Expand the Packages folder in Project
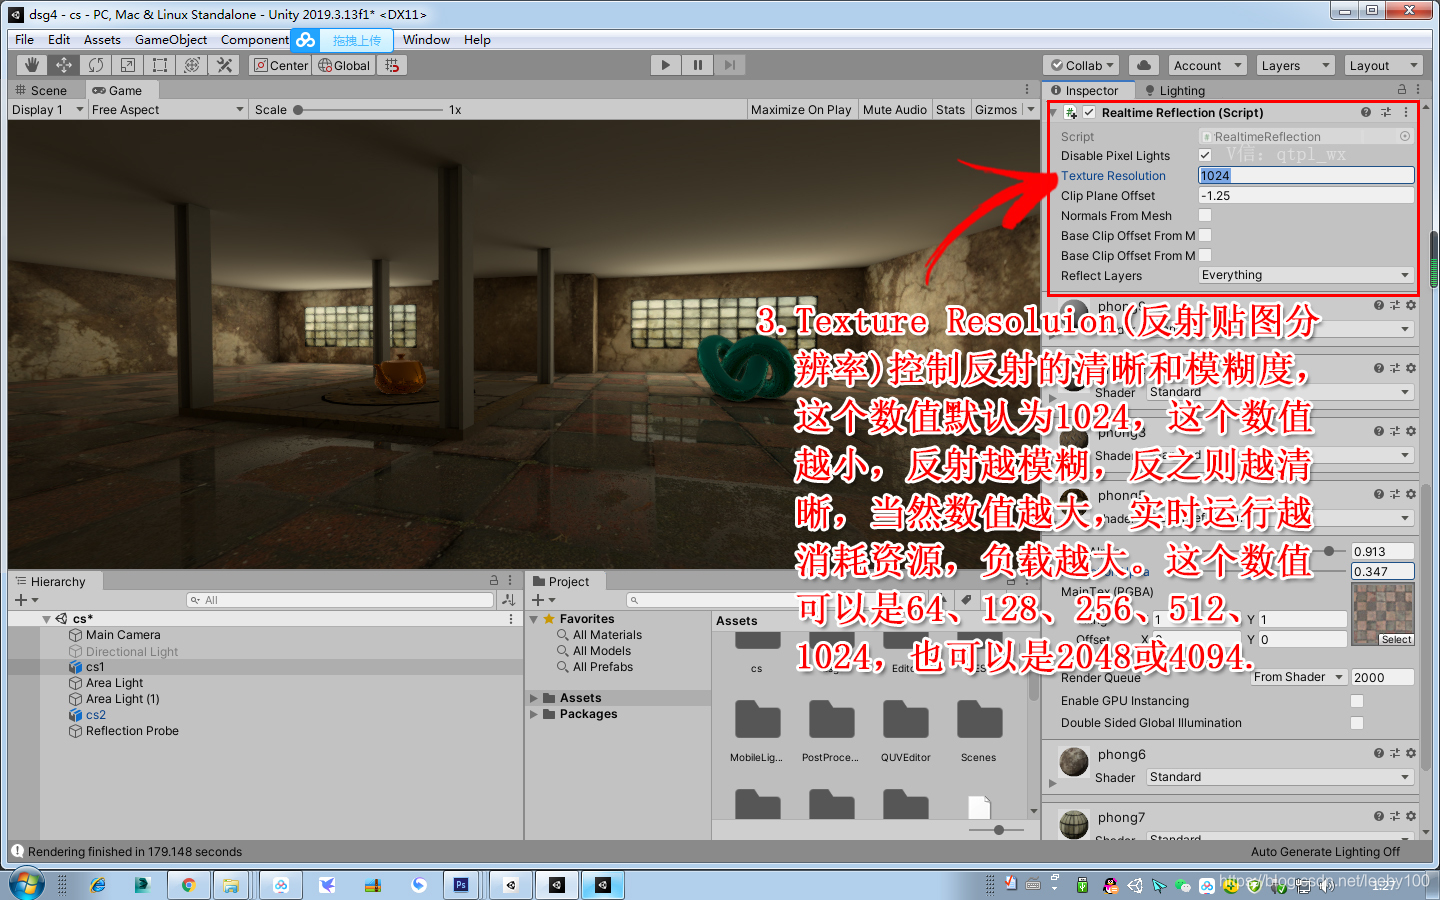The width and height of the screenshot is (1440, 900). point(534,714)
